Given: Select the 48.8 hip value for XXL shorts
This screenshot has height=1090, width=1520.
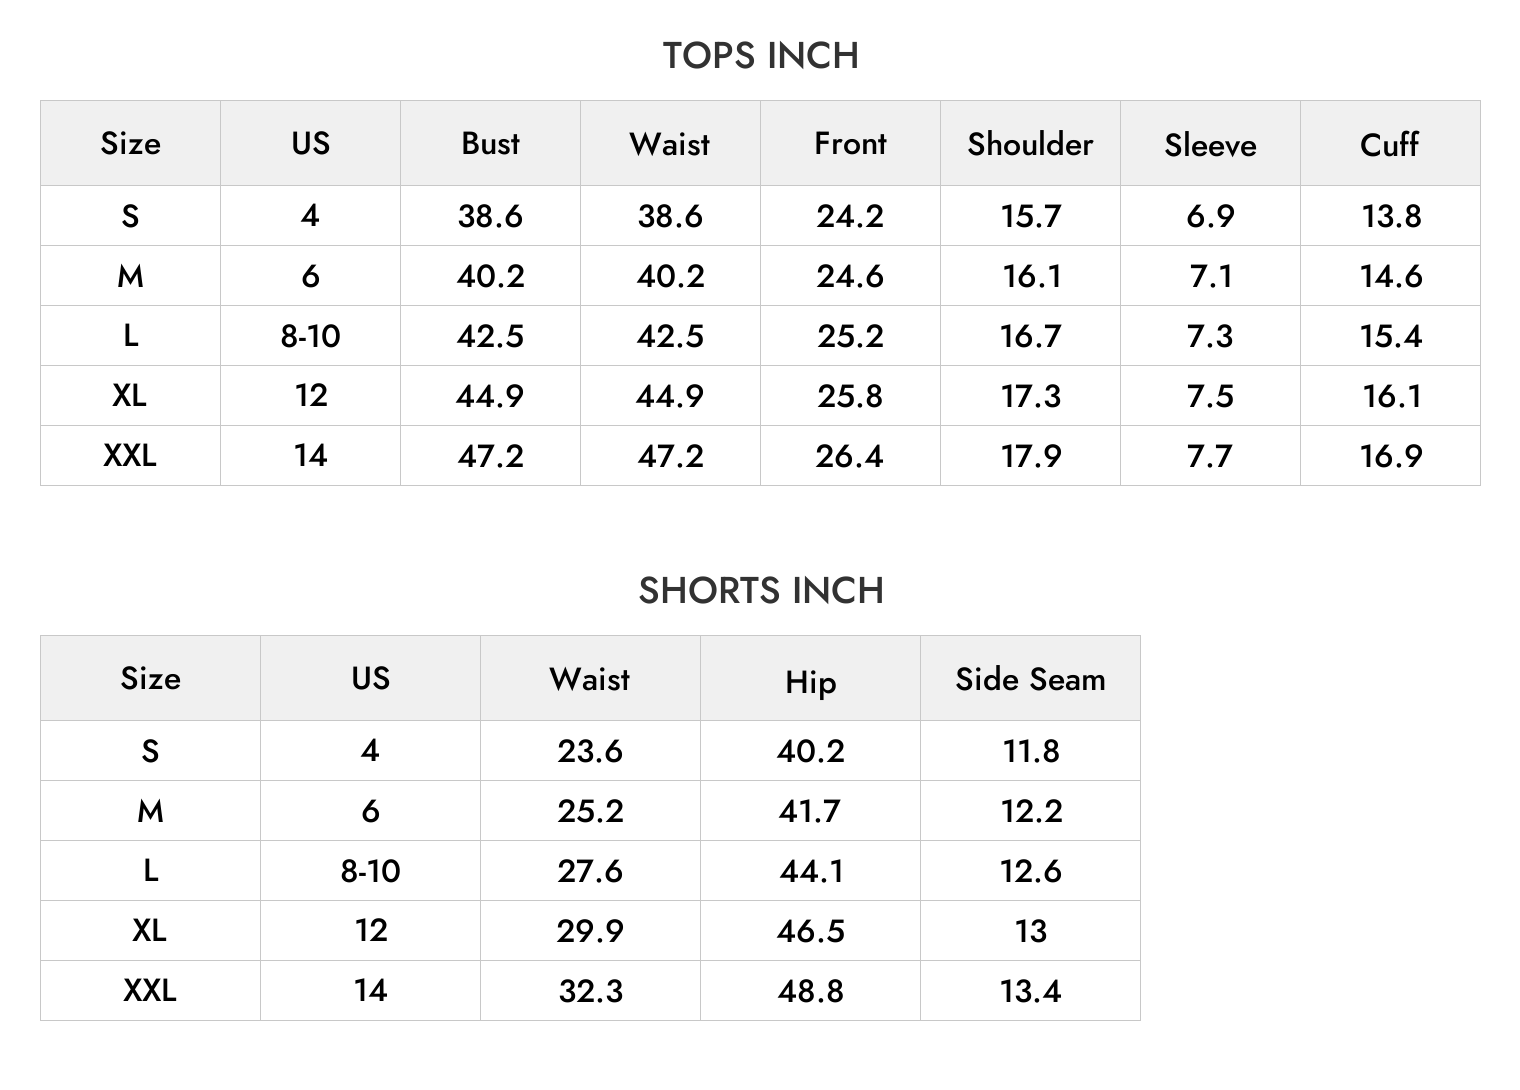Looking at the screenshot, I should point(810,991).
